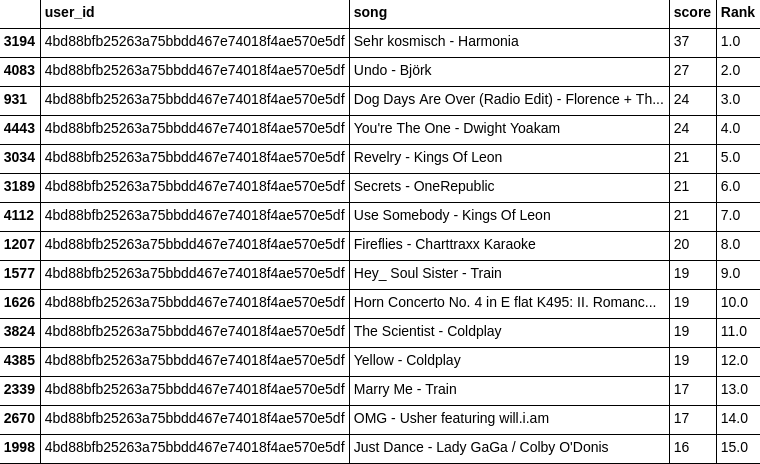
Task: Click 'Use Somebody - Kings Of Leon' cell
Action: click(452, 216)
